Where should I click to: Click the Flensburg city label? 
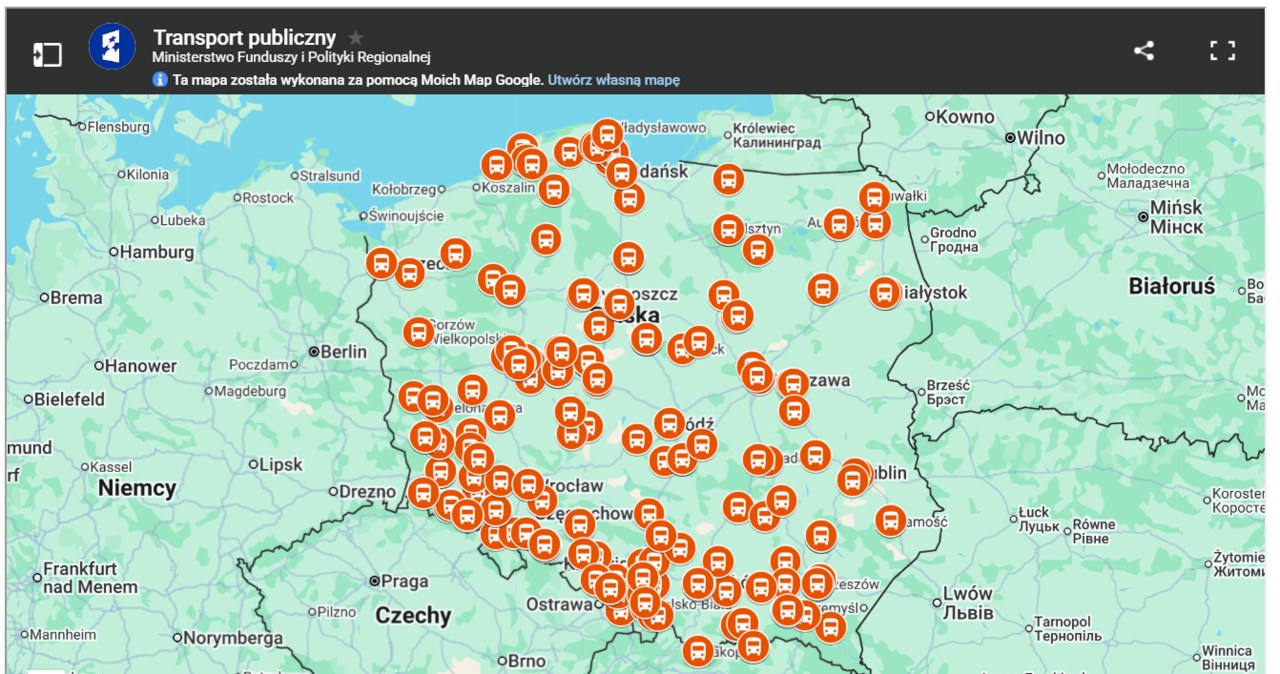pos(119,127)
